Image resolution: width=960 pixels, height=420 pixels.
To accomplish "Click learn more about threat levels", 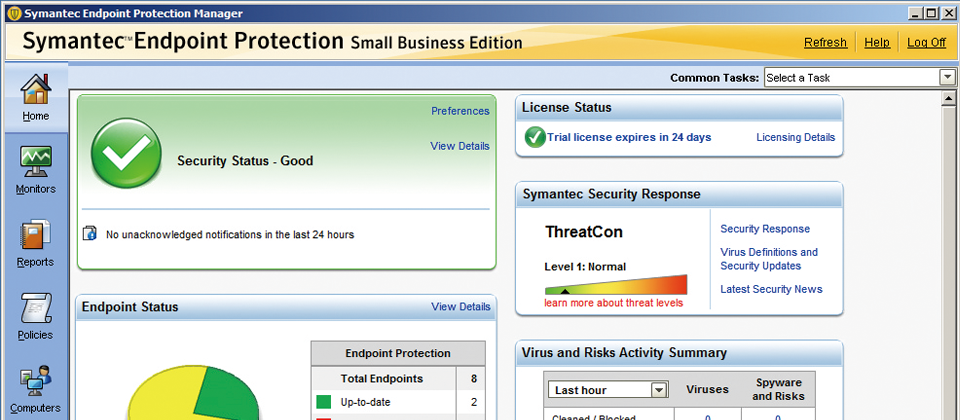I will tap(613, 303).
